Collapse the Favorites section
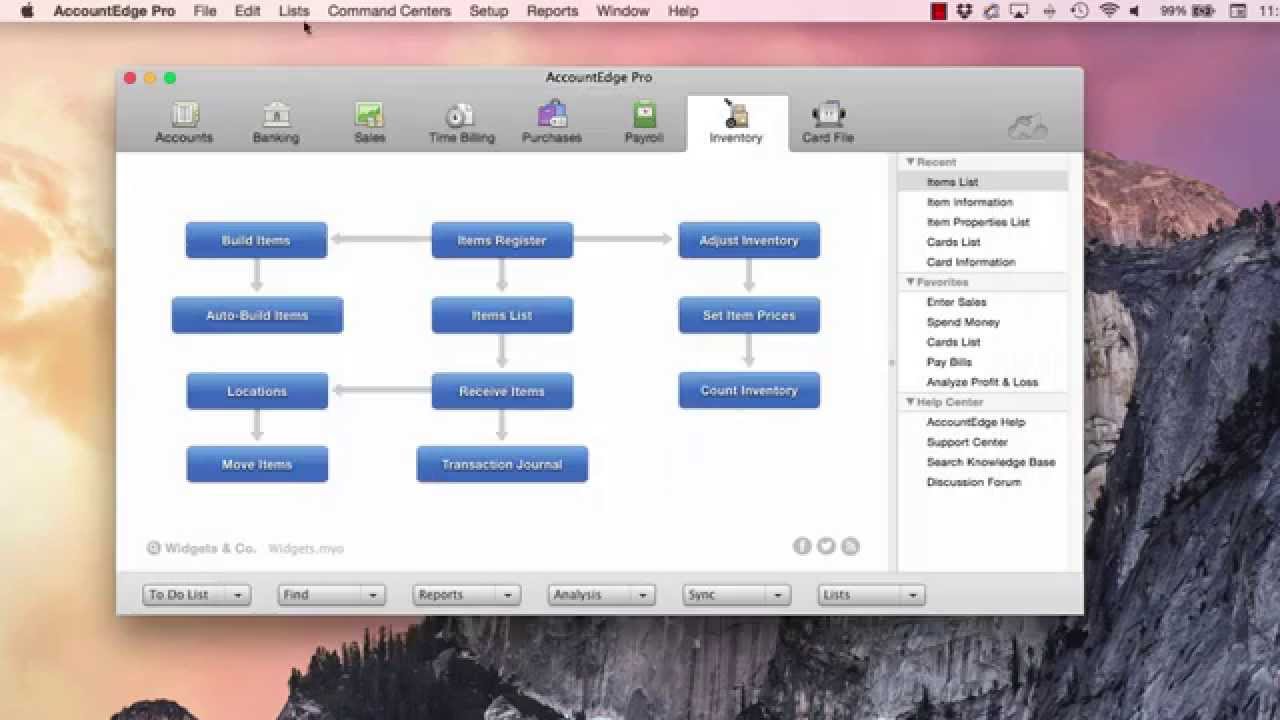1280x720 pixels. click(x=910, y=282)
